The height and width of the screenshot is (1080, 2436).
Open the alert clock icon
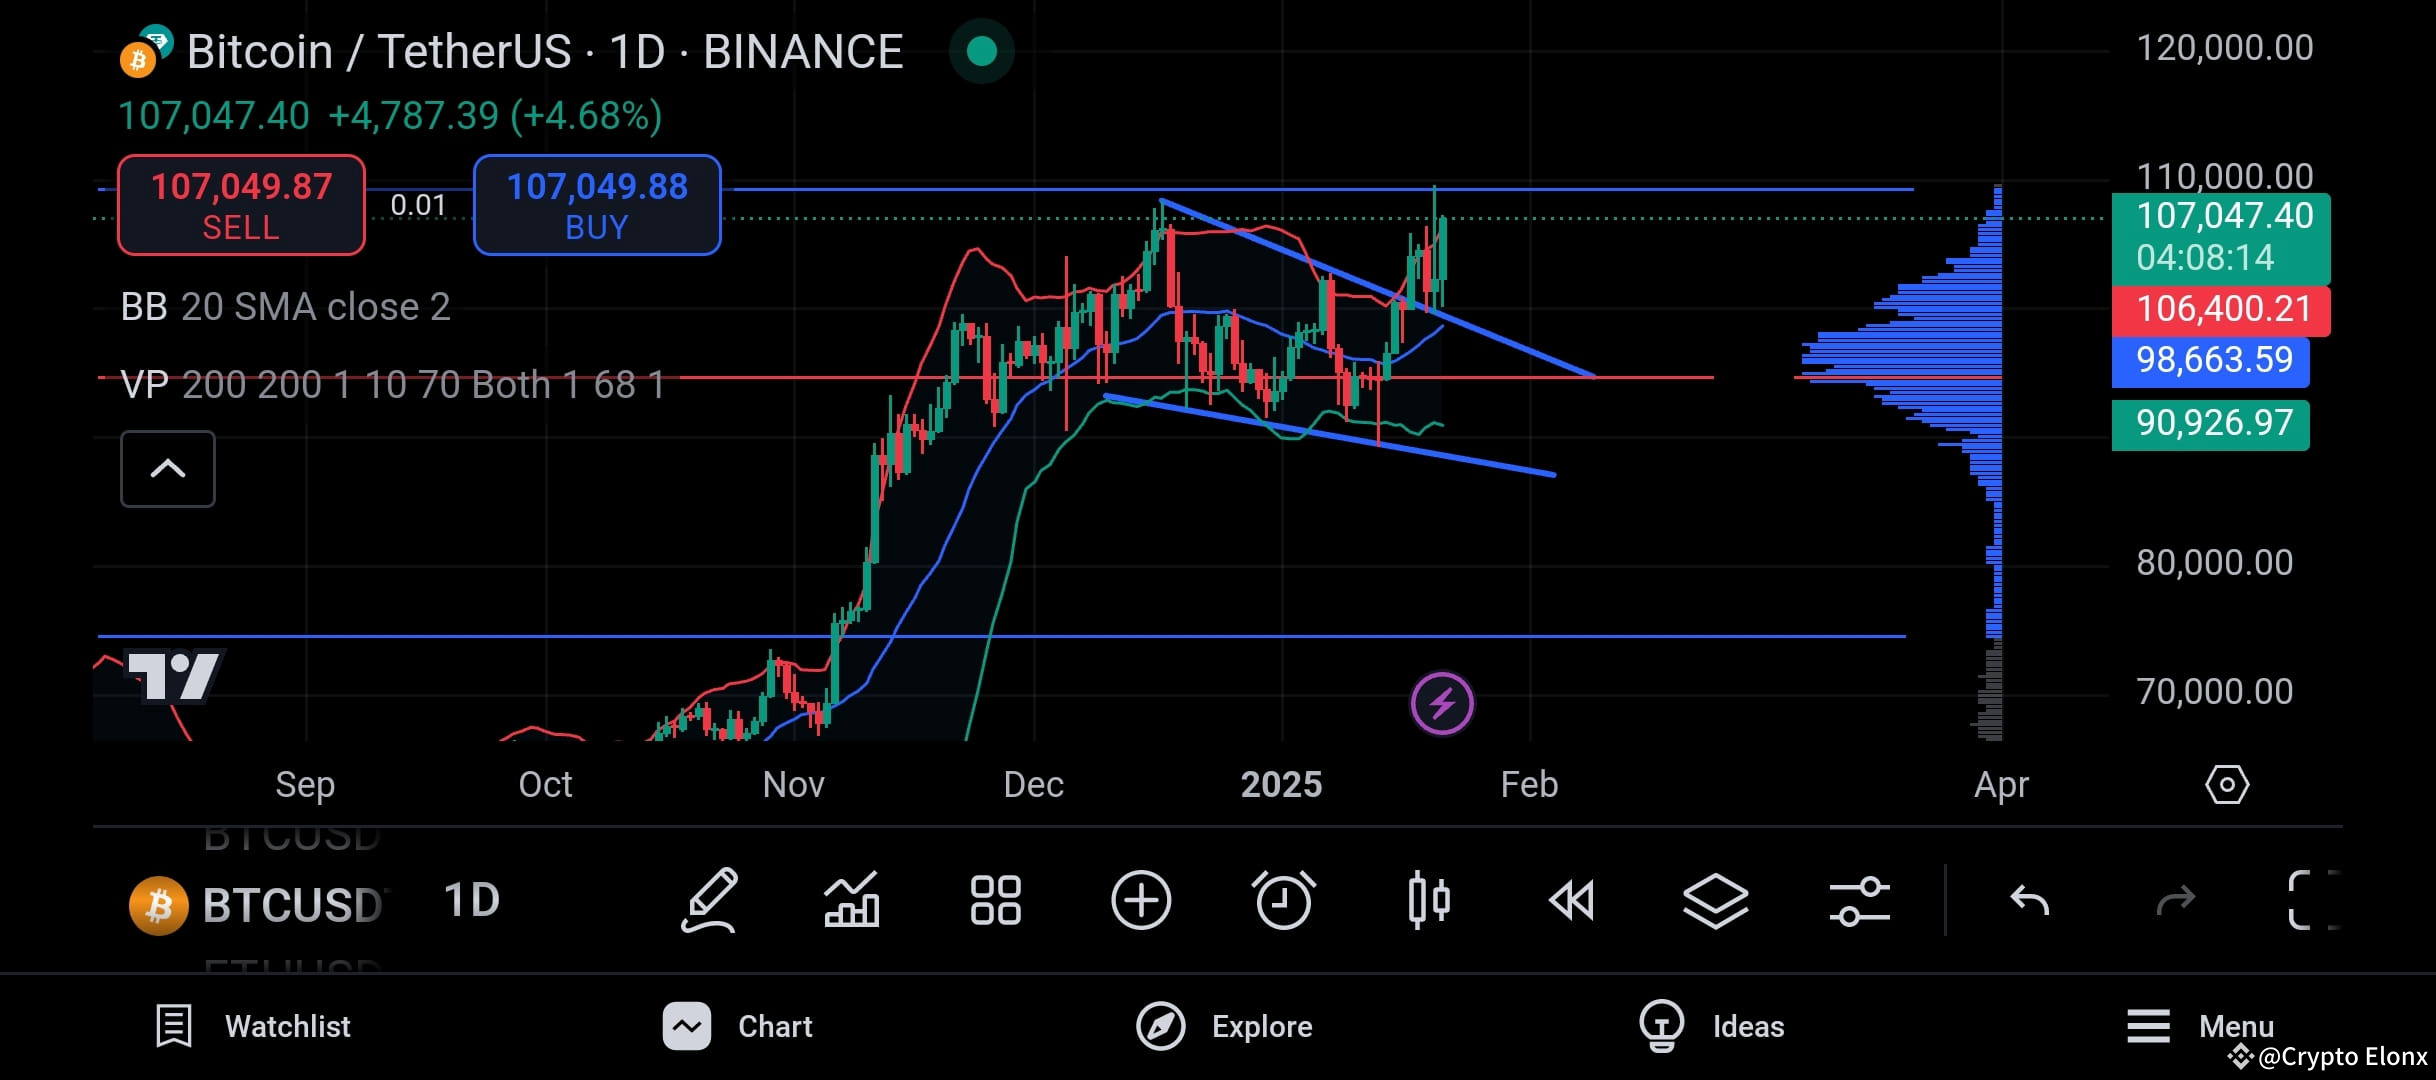tap(1285, 900)
